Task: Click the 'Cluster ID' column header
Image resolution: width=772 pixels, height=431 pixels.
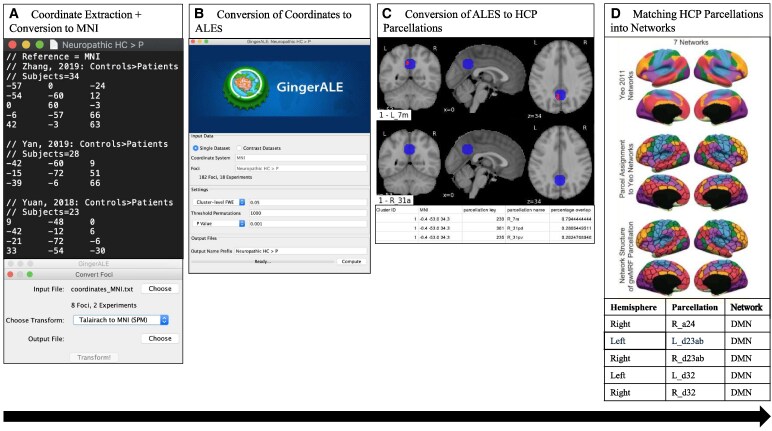Action: [386, 210]
